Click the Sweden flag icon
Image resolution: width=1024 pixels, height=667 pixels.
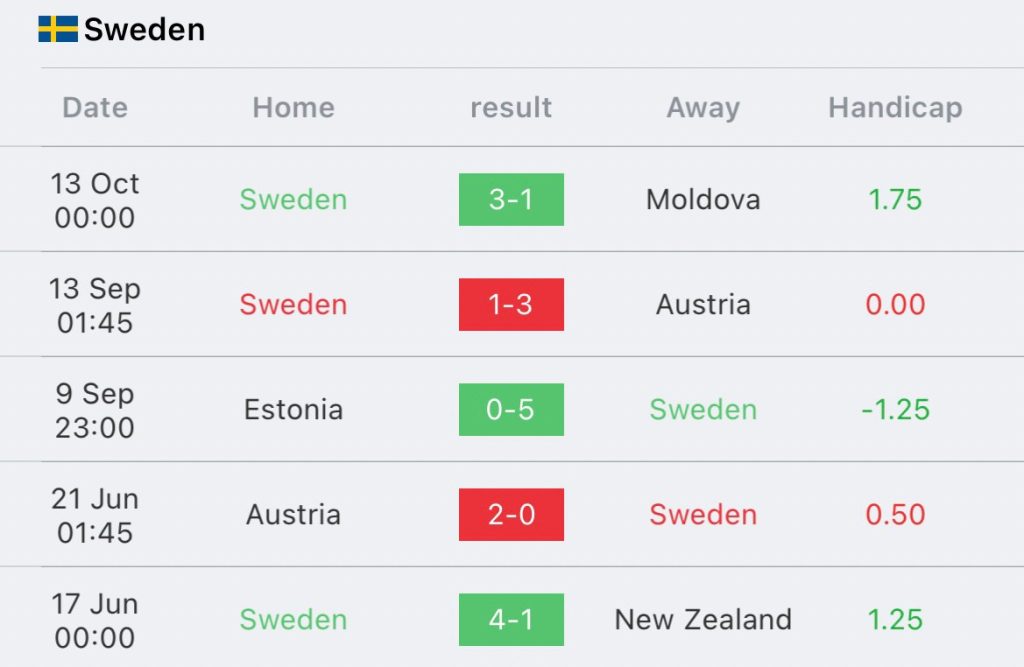[x=58, y=29]
